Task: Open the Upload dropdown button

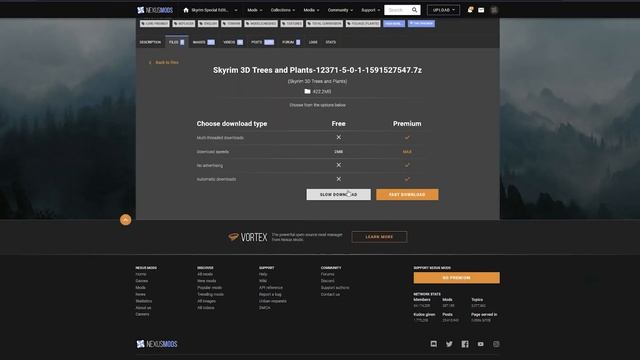Action: (x=443, y=10)
